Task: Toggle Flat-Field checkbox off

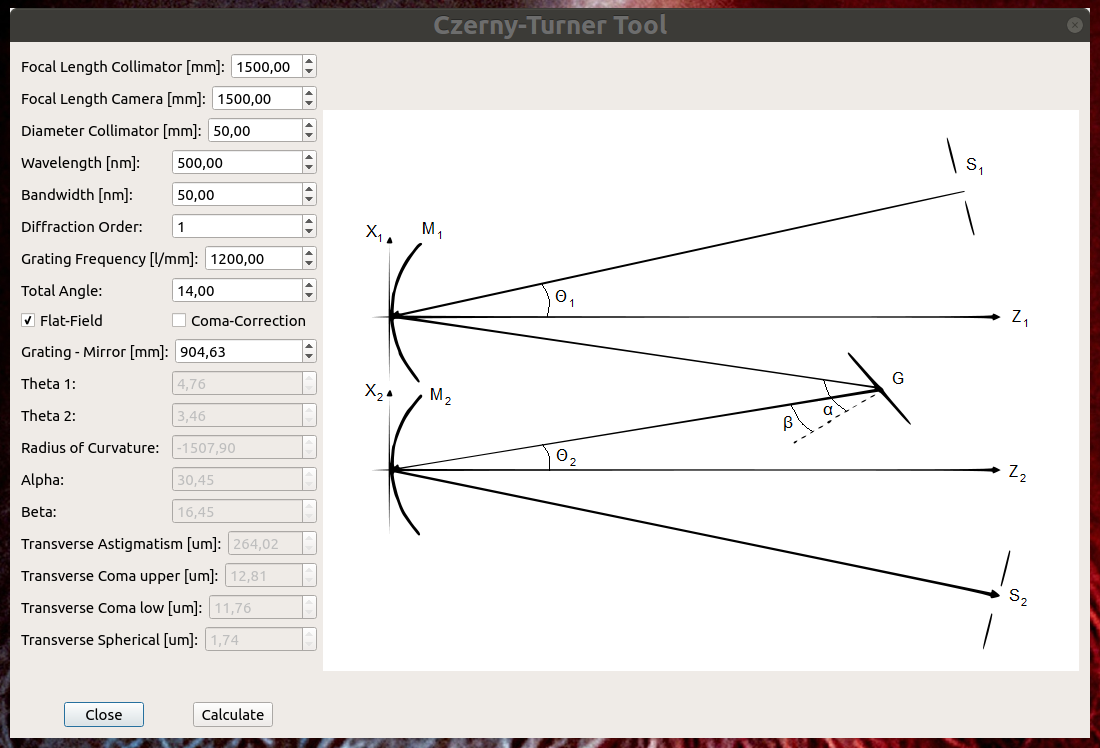Action: click(x=27, y=320)
